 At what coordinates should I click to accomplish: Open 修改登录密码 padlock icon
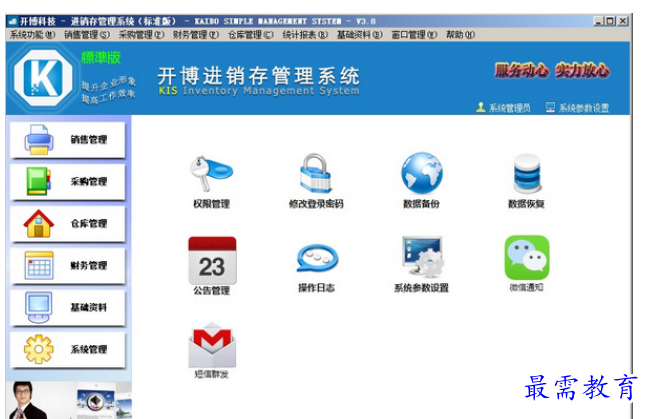316,173
